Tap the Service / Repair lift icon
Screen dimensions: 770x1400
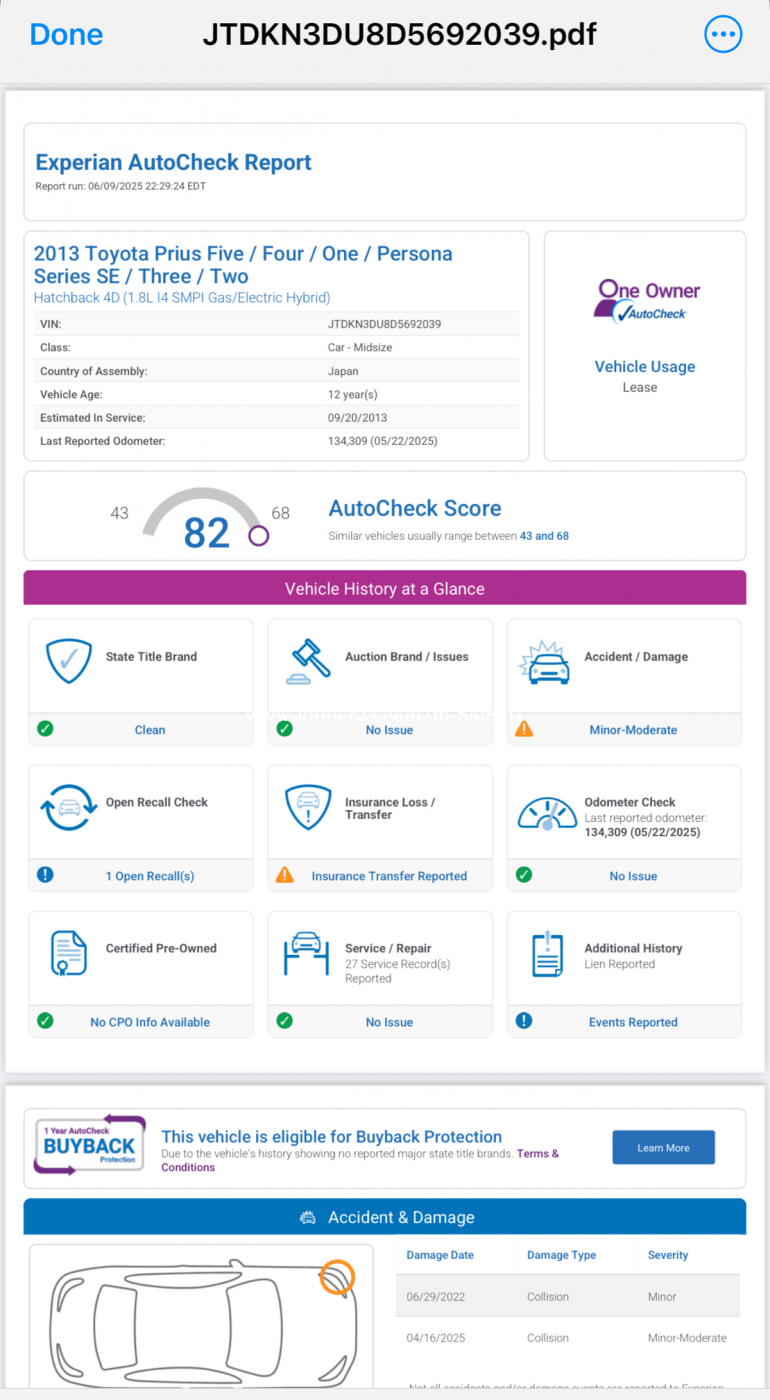click(308, 954)
